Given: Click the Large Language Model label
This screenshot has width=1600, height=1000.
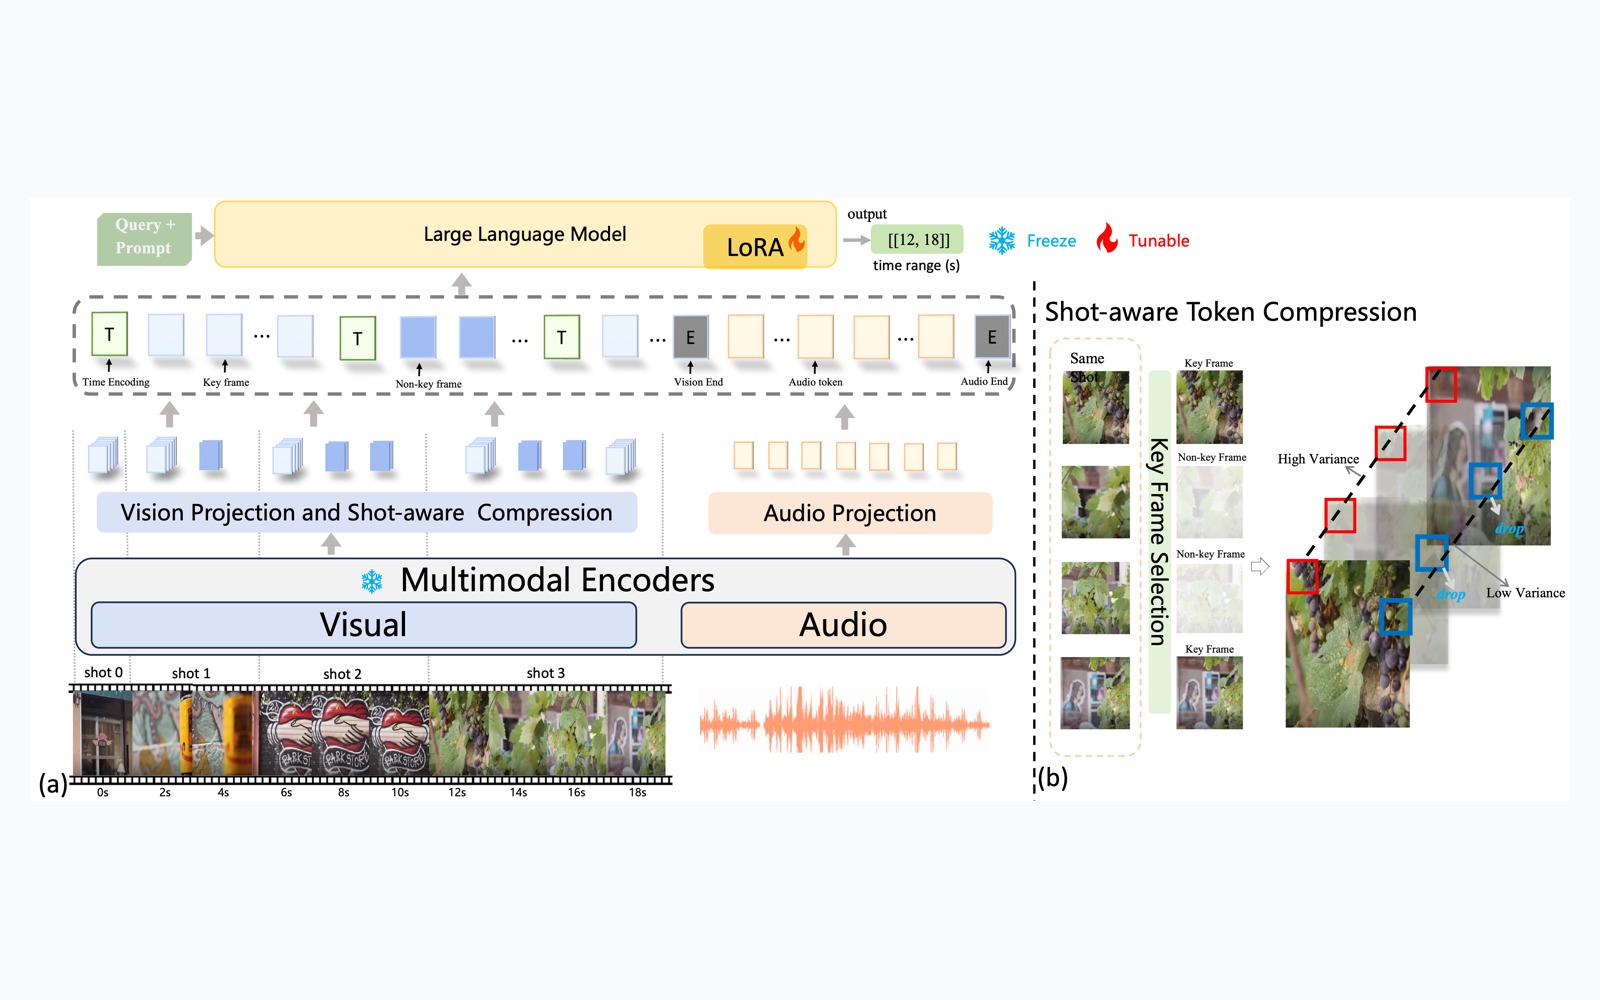Looking at the screenshot, I should tap(525, 234).
